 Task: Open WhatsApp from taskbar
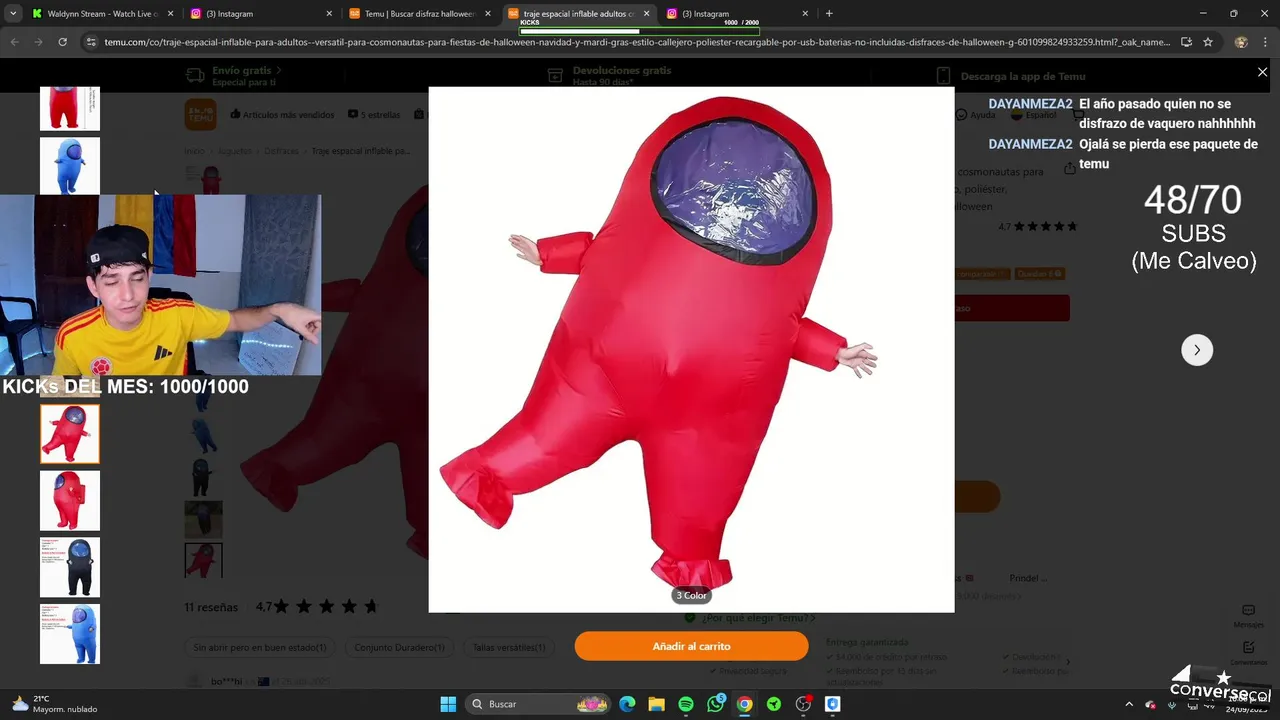coord(715,704)
